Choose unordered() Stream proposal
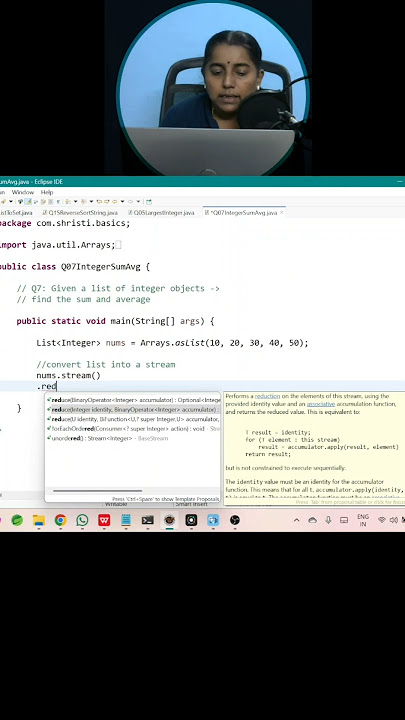This screenshot has width=405, height=720. coord(133,439)
